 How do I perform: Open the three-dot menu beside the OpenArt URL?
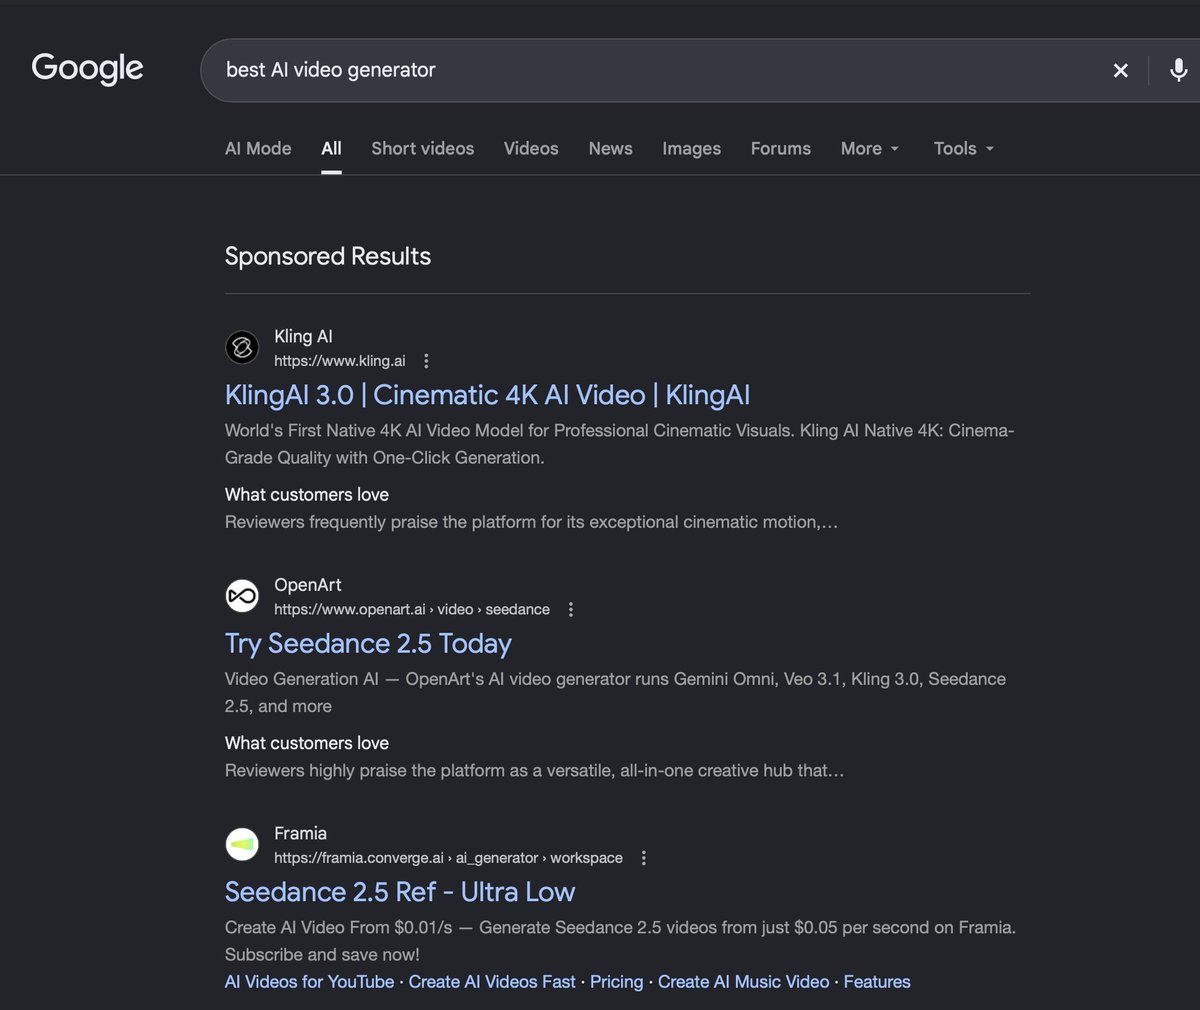coord(570,609)
